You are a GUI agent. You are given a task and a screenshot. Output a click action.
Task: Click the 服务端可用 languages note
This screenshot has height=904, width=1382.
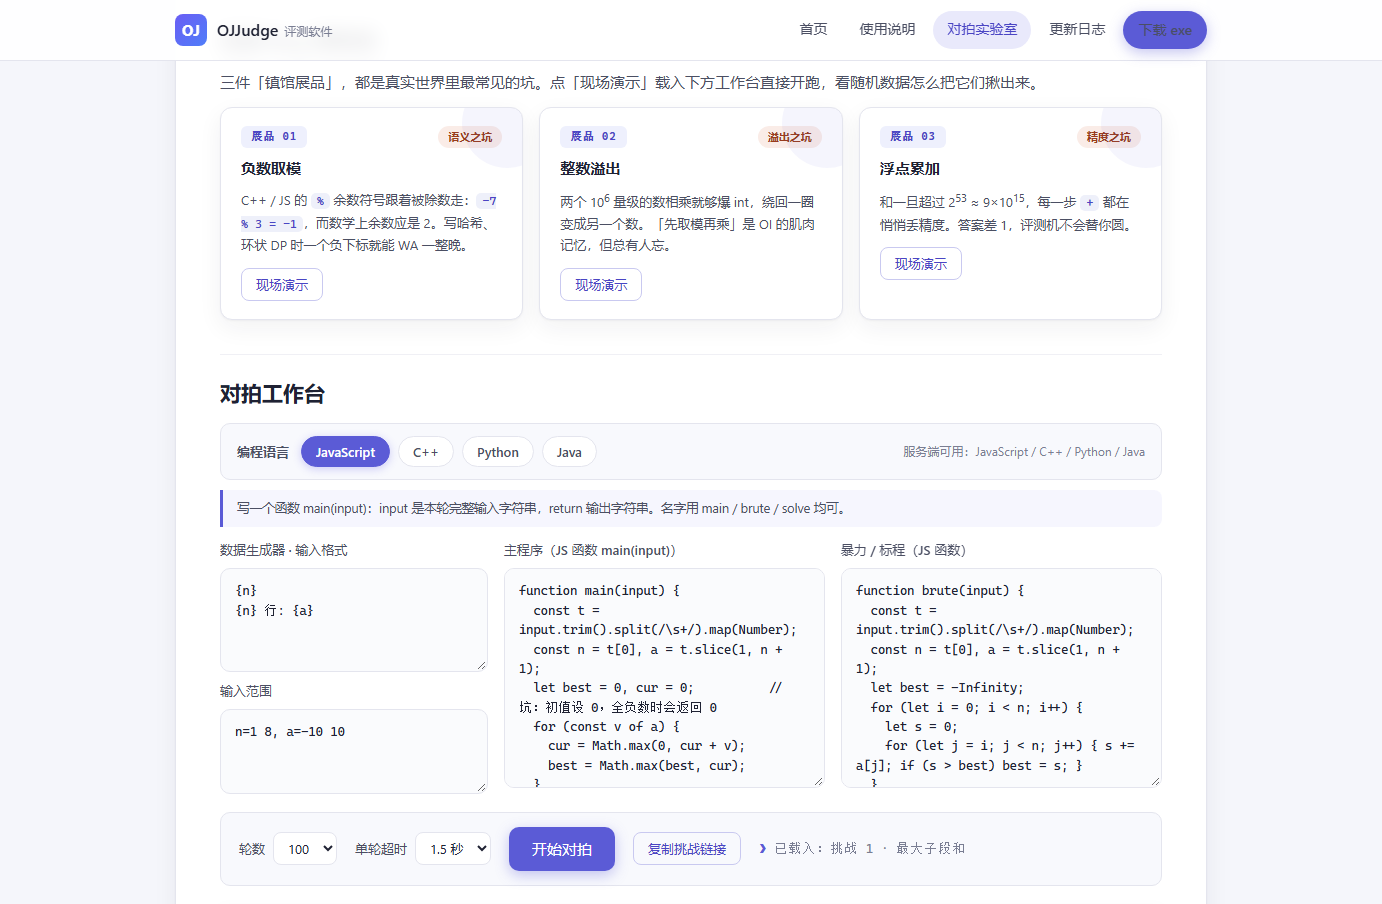coord(1024,452)
